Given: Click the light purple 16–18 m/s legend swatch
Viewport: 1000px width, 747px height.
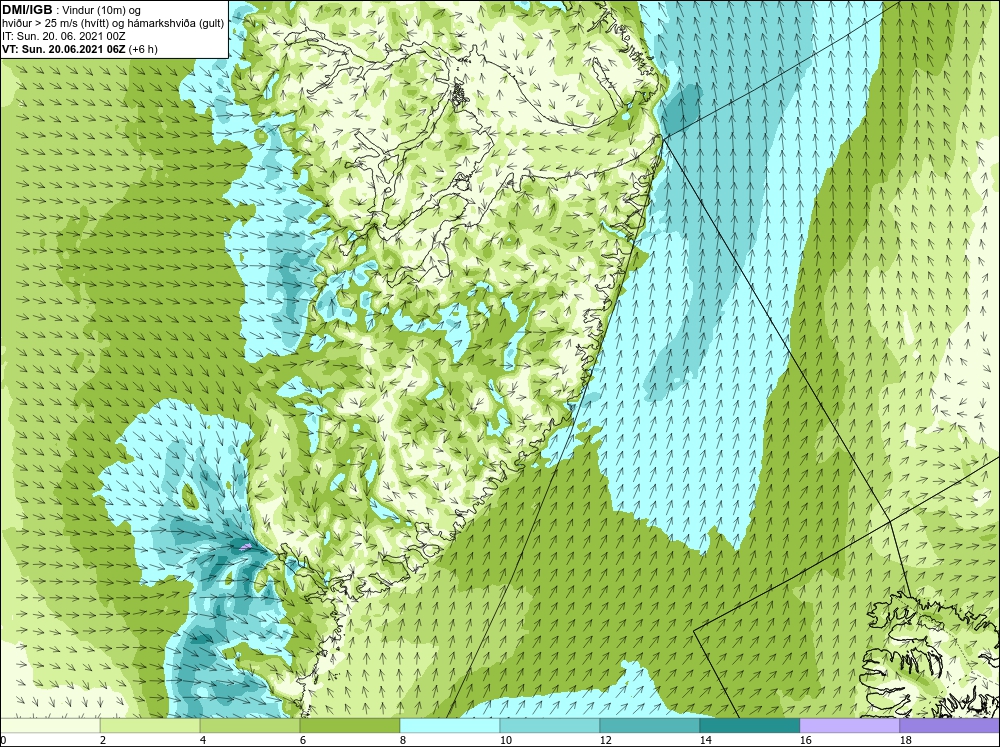Looking at the screenshot, I should [849, 725].
